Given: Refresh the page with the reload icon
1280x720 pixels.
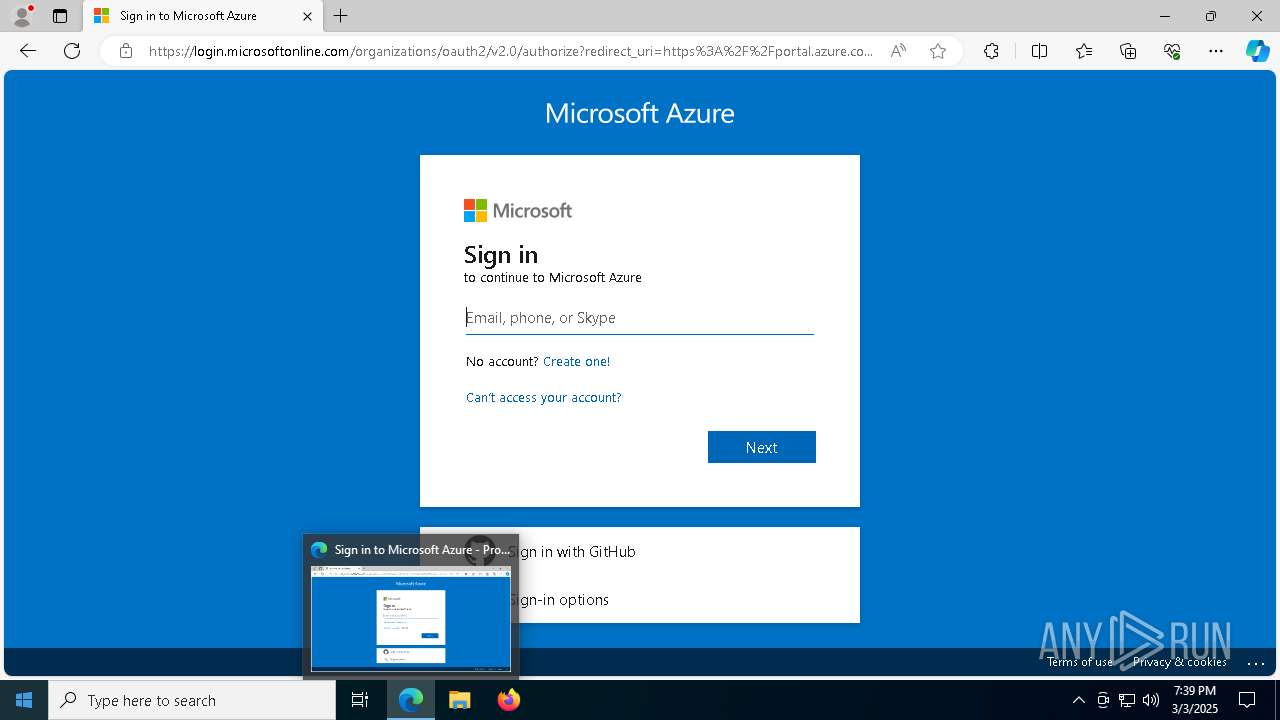Looking at the screenshot, I should pos(72,51).
